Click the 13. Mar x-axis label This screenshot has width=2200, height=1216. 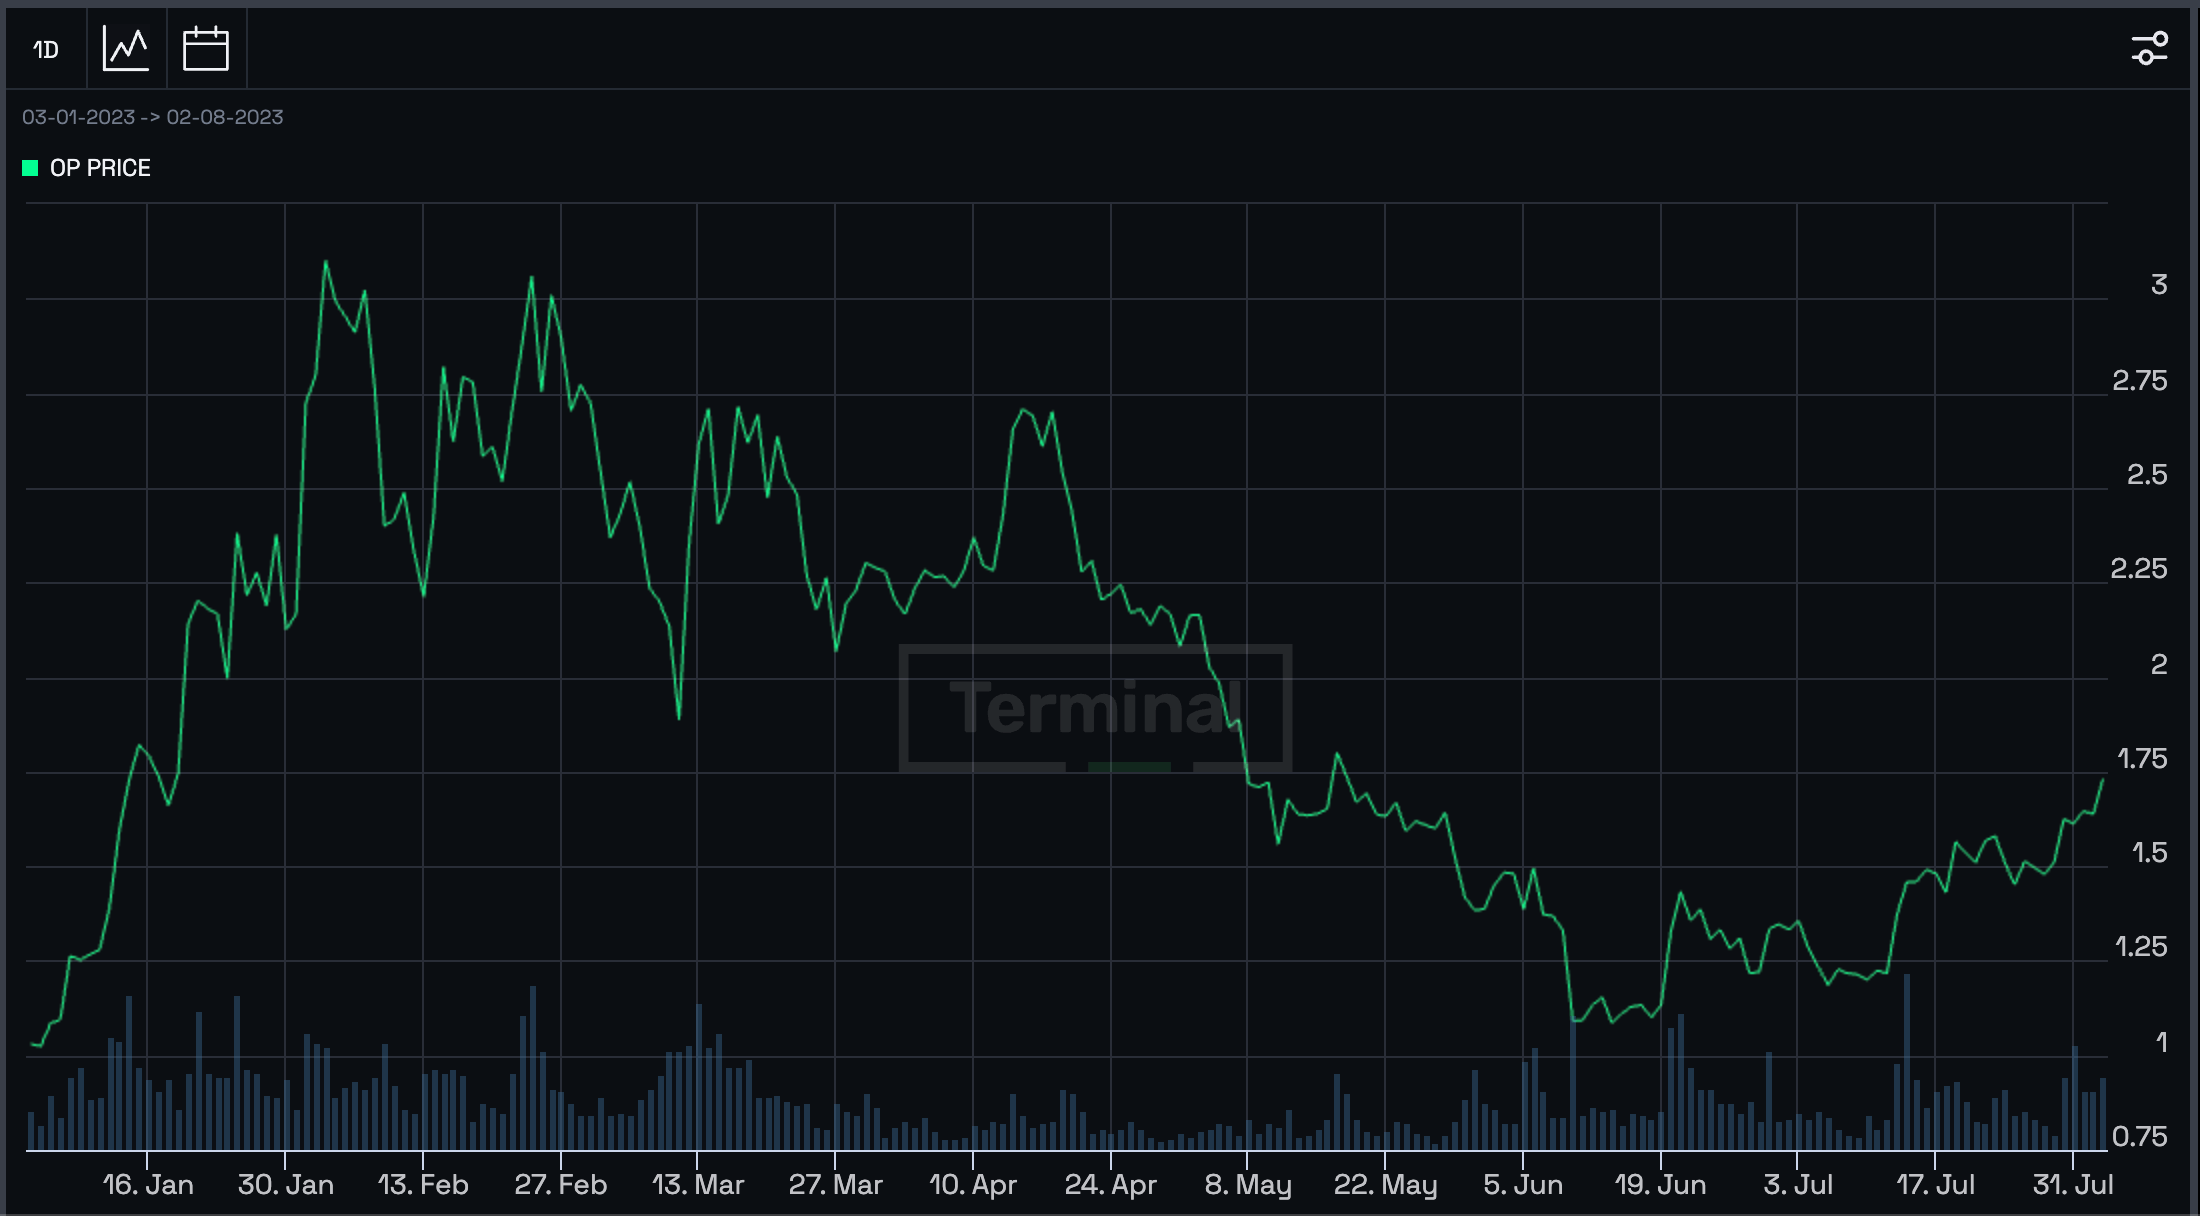pos(698,1185)
